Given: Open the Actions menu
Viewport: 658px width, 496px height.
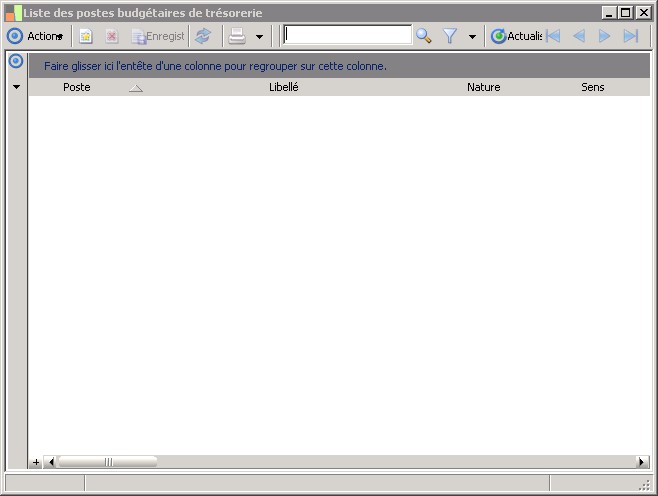Looking at the screenshot, I should point(35,36).
